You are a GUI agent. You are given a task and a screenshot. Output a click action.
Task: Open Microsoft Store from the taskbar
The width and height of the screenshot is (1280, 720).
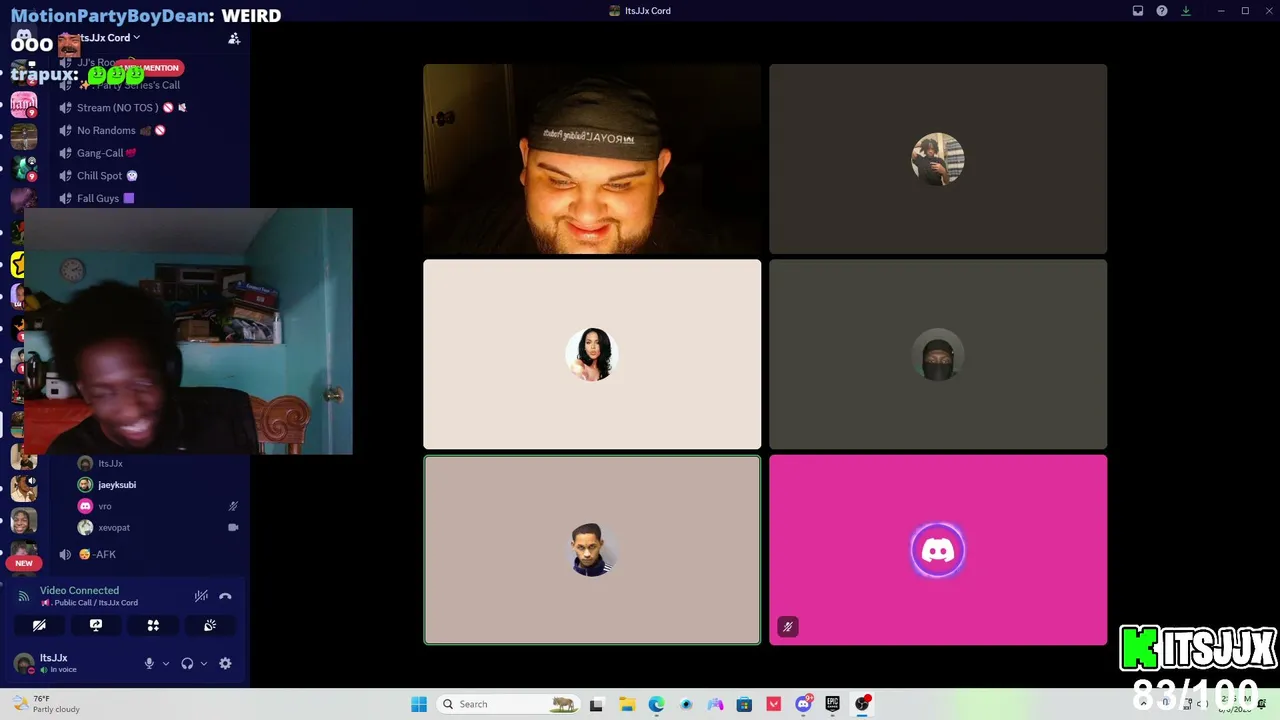(744, 704)
